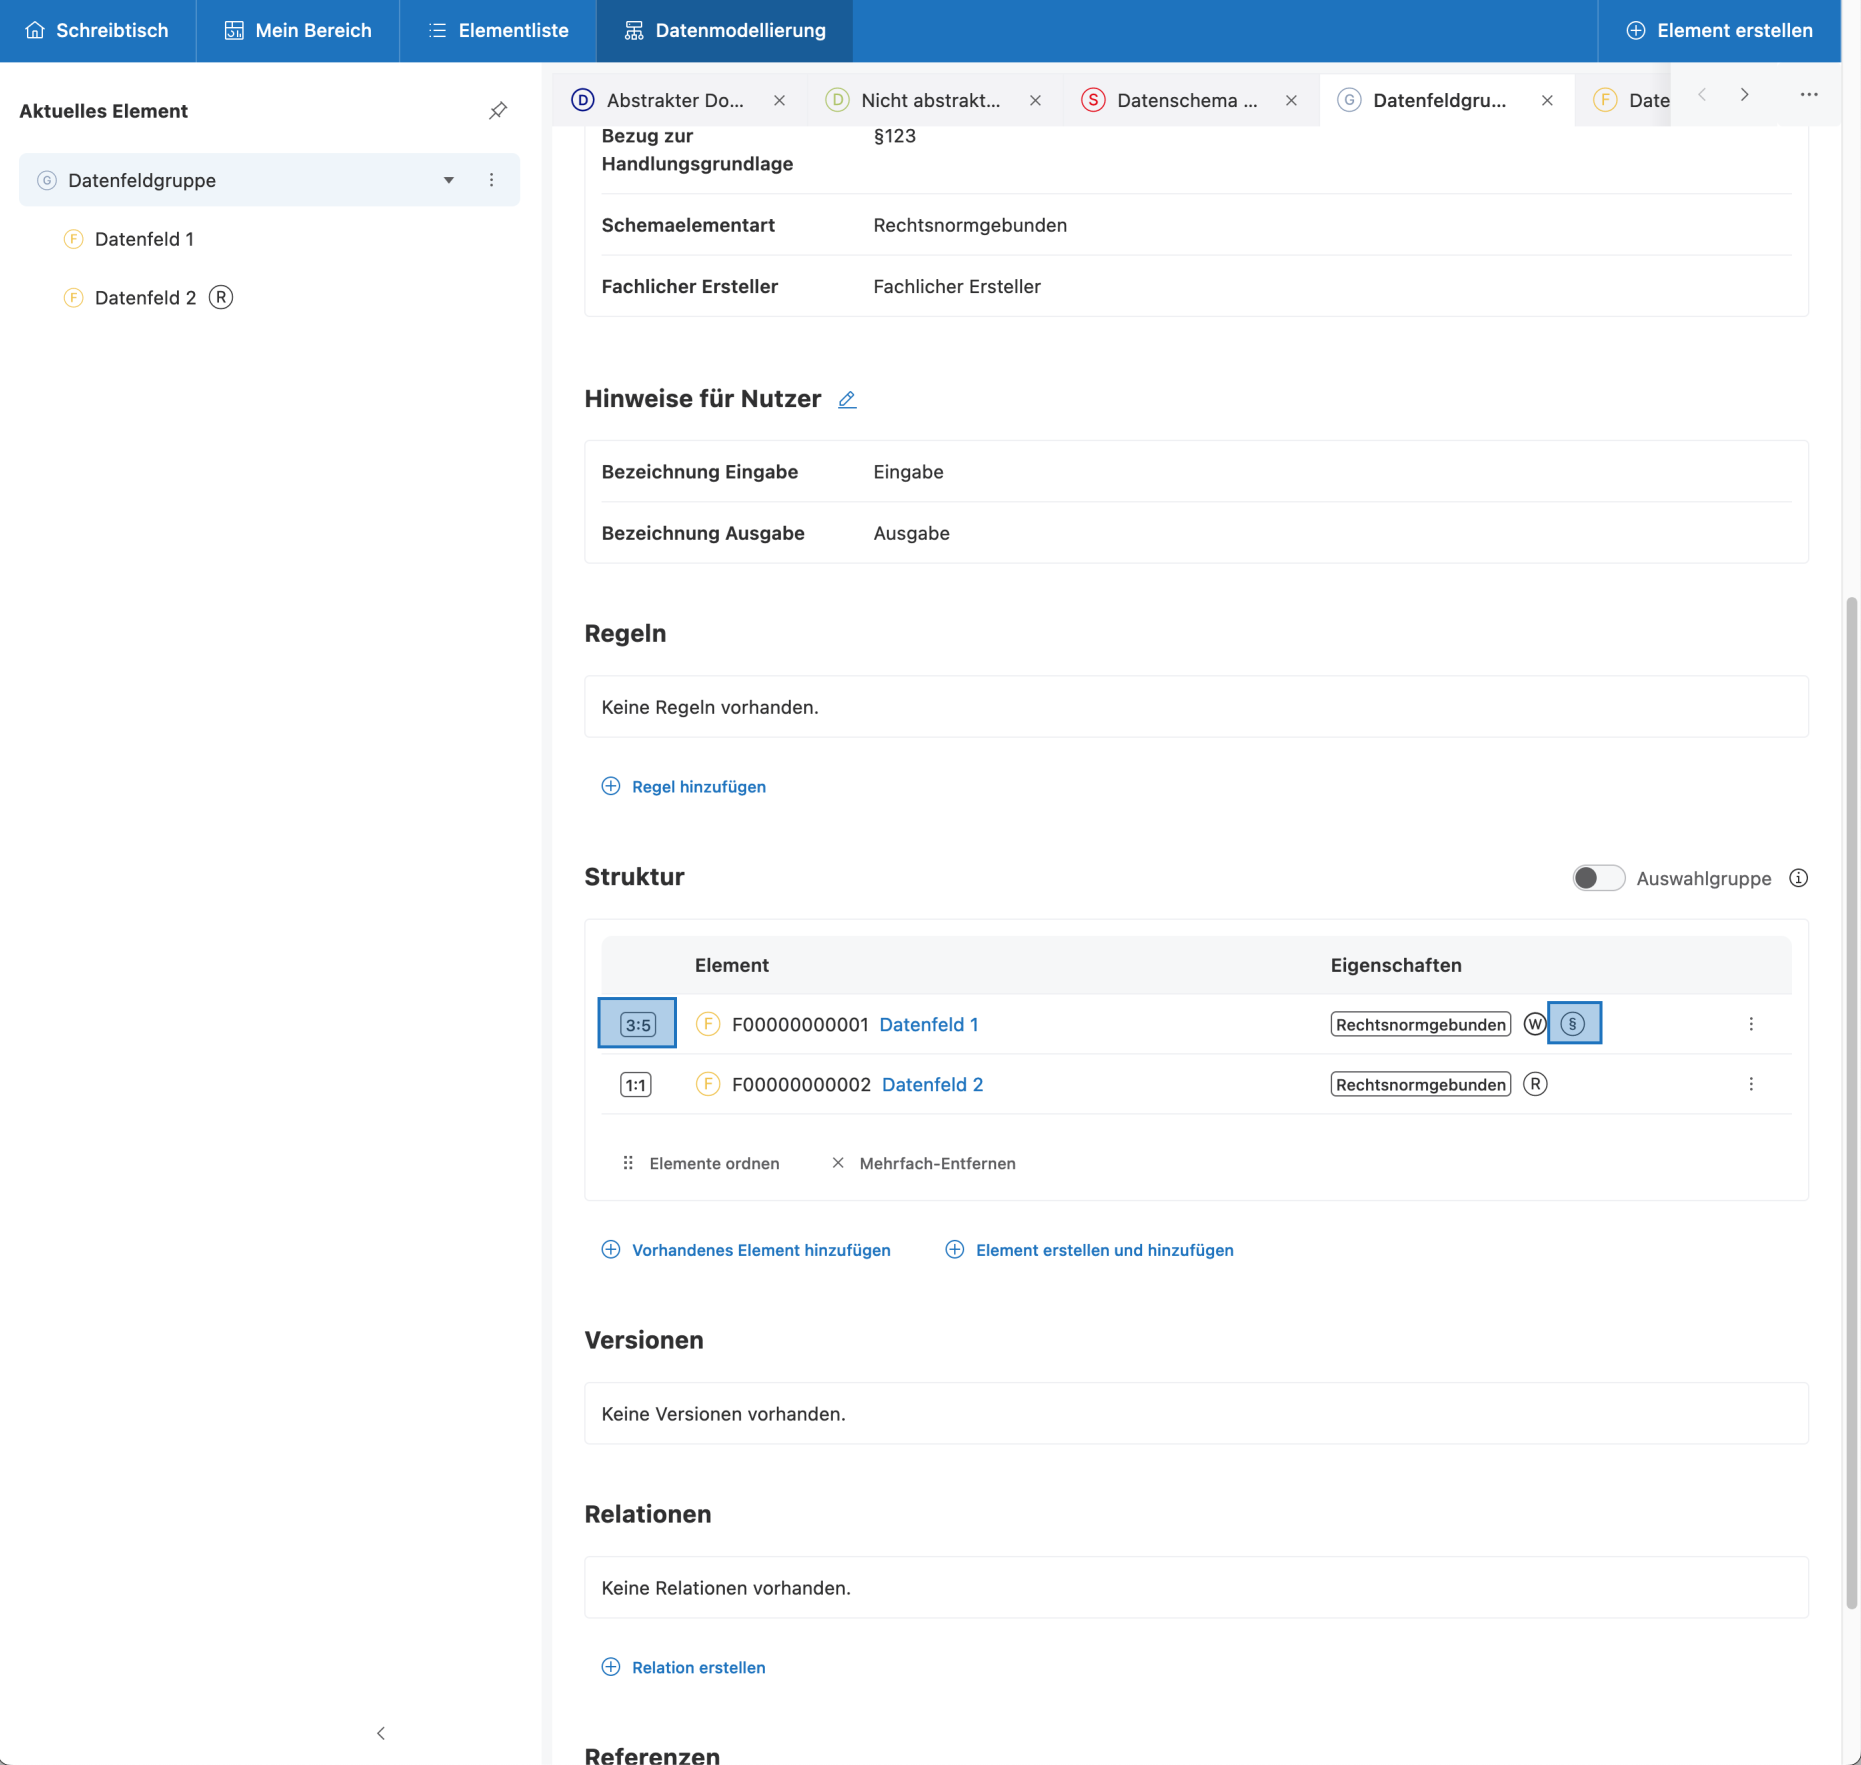Image resolution: width=1861 pixels, height=1765 pixels.
Task: Open the tab overflow ellipsis menu
Action: click(x=1808, y=95)
